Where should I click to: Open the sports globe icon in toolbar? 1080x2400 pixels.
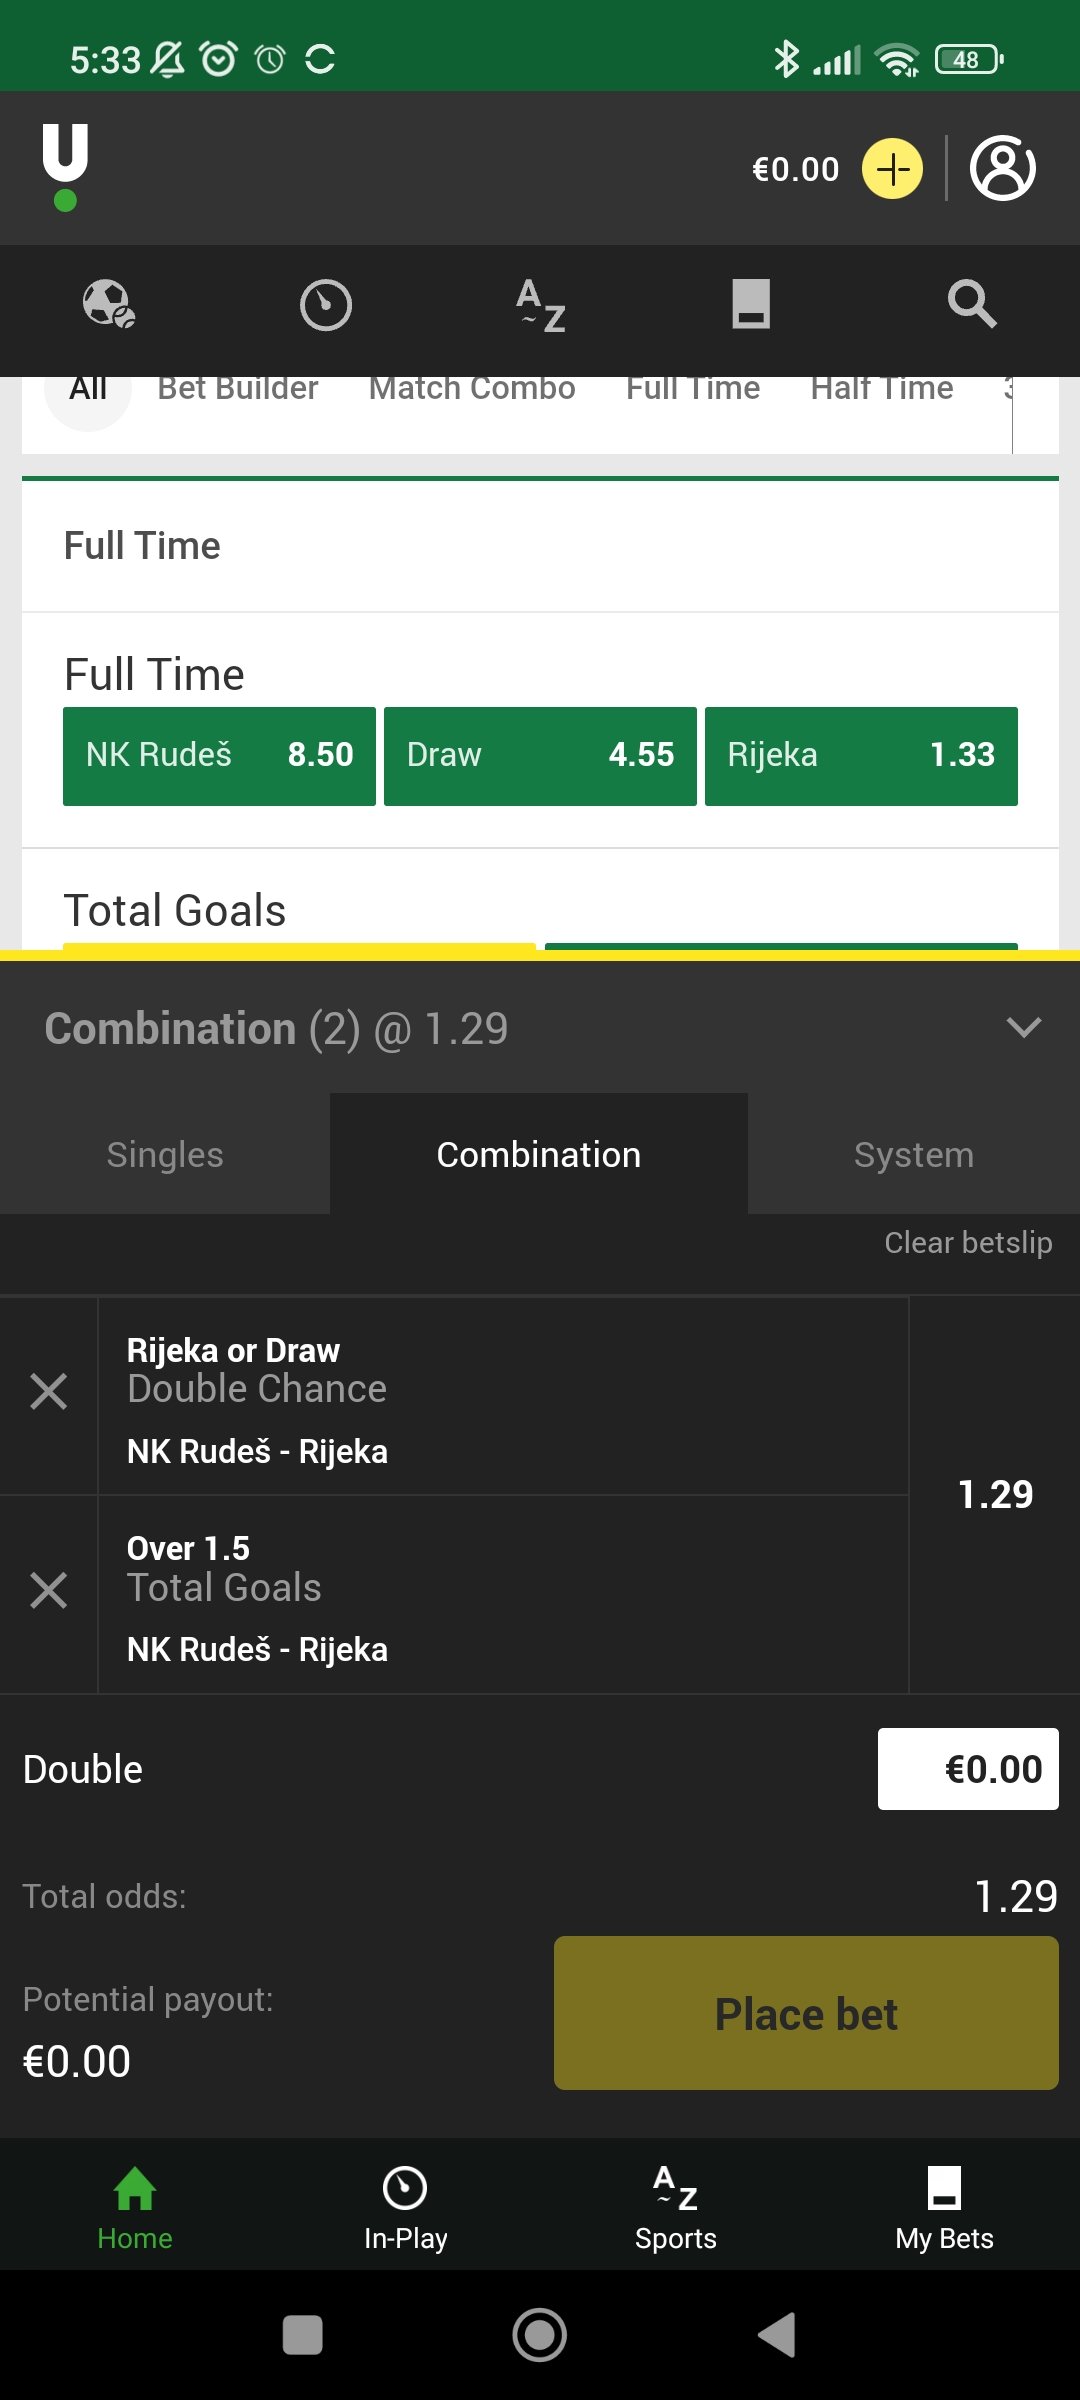pyautogui.click(x=108, y=304)
